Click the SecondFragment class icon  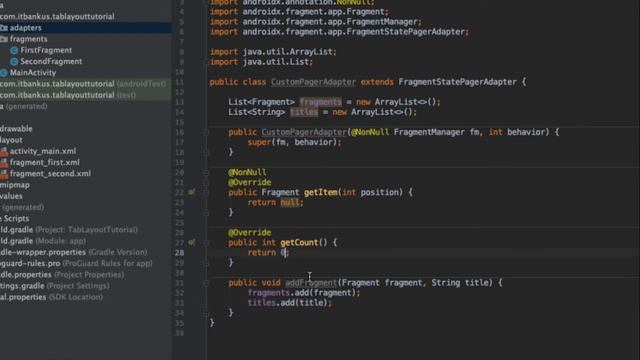[x=14, y=62]
